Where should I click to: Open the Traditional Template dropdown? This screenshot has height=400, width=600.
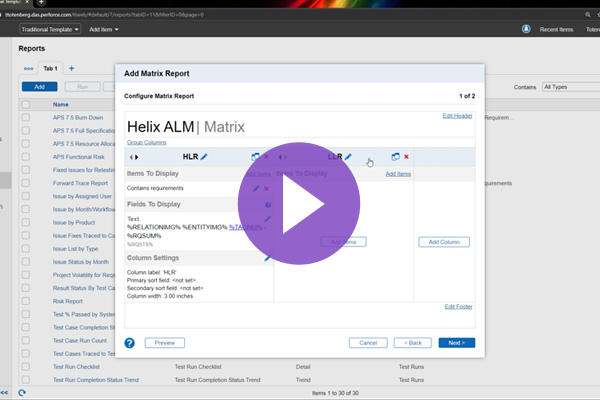(x=50, y=29)
